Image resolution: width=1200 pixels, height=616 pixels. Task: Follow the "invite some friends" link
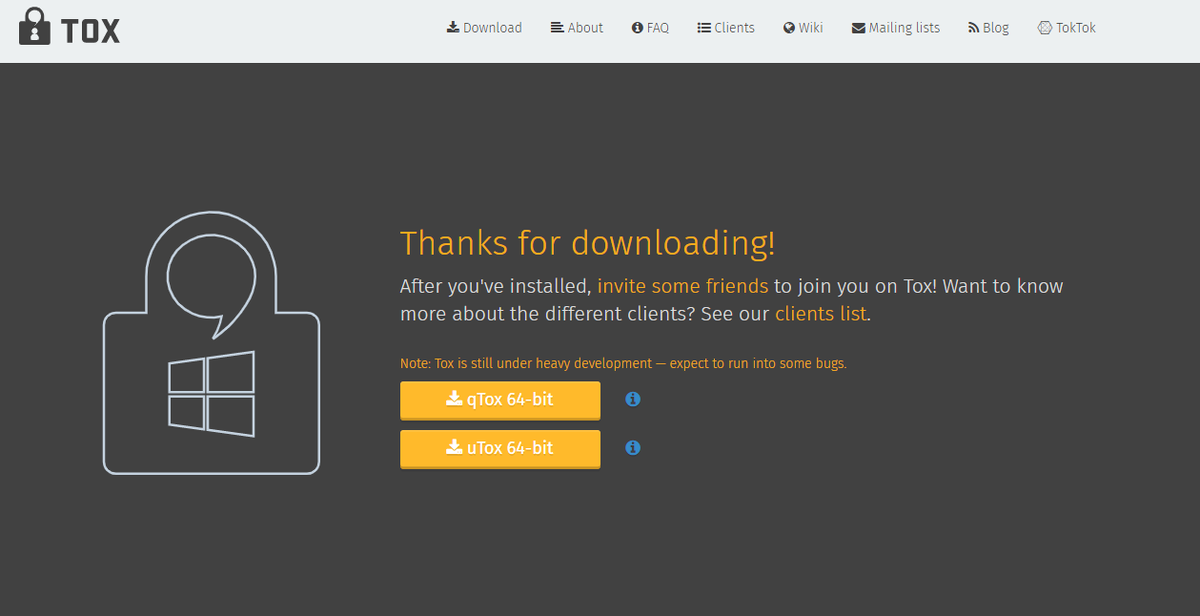(x=683, y=286)
